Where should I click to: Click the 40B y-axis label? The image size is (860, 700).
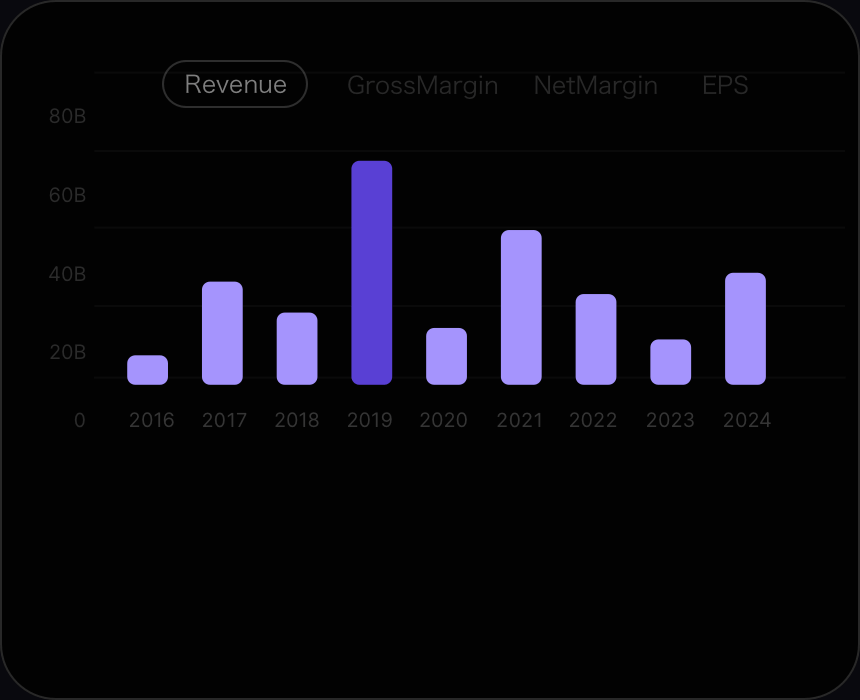68,274
